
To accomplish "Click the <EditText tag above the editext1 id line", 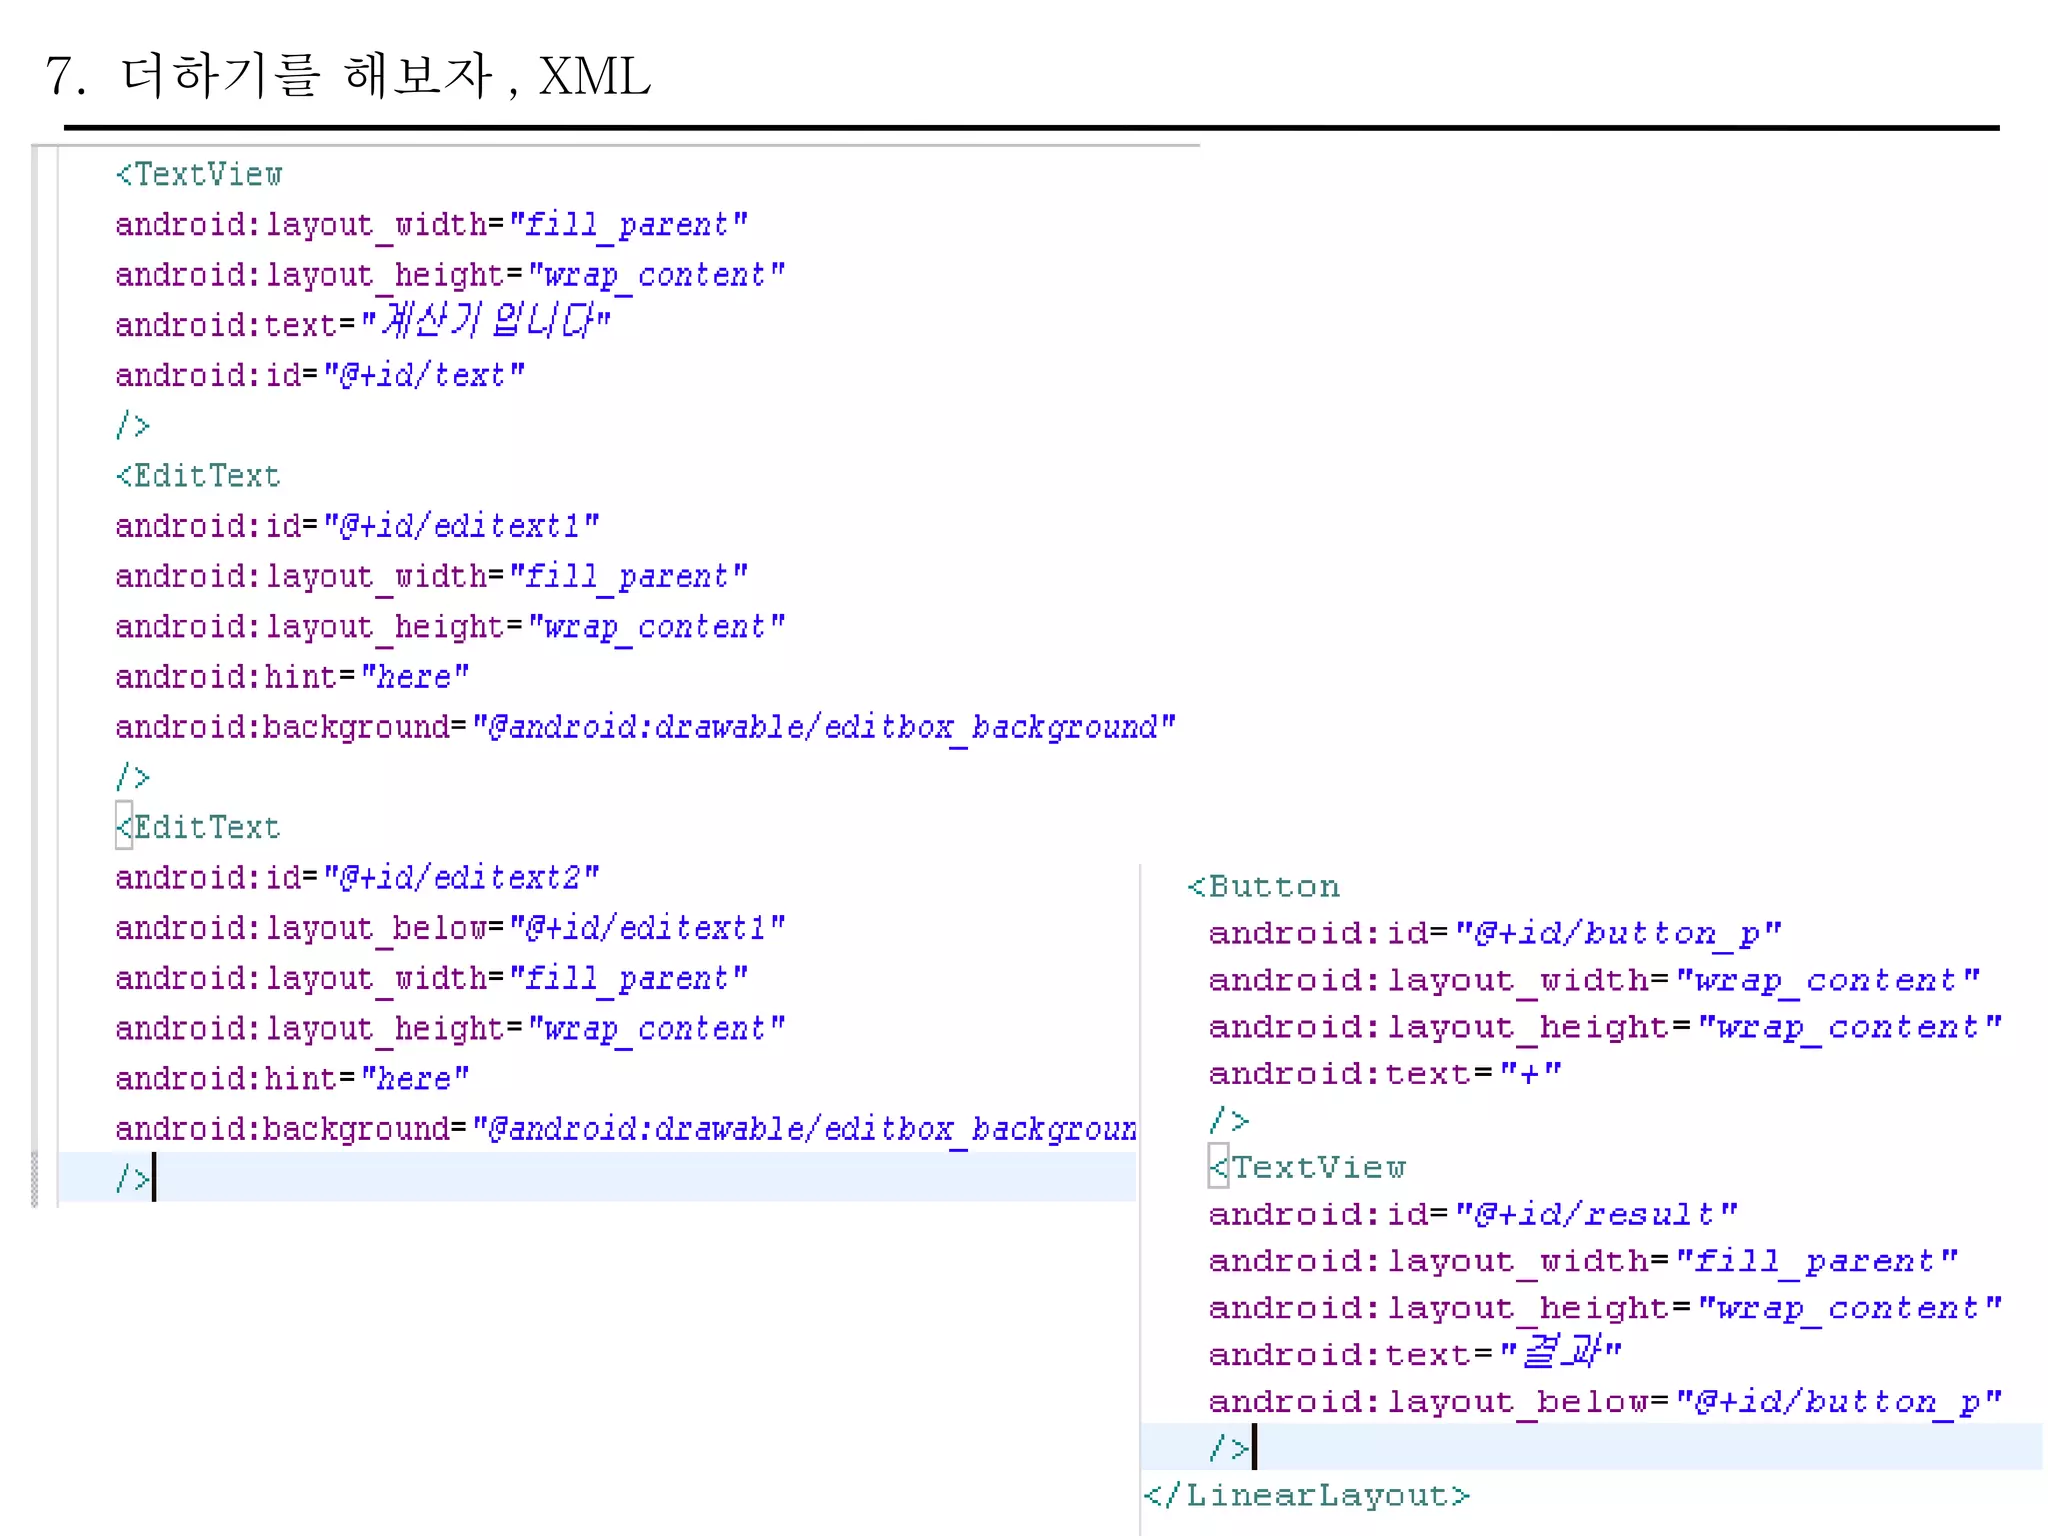I will pyautogui.click(x=198, y=476).
